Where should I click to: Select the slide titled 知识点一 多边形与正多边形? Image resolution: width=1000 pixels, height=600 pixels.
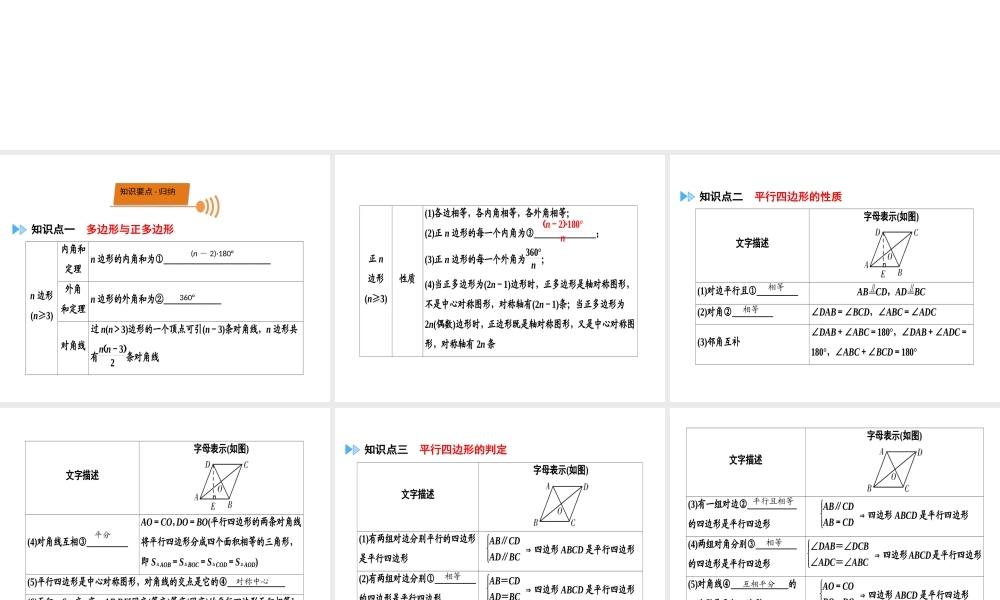tap(165, 278)
